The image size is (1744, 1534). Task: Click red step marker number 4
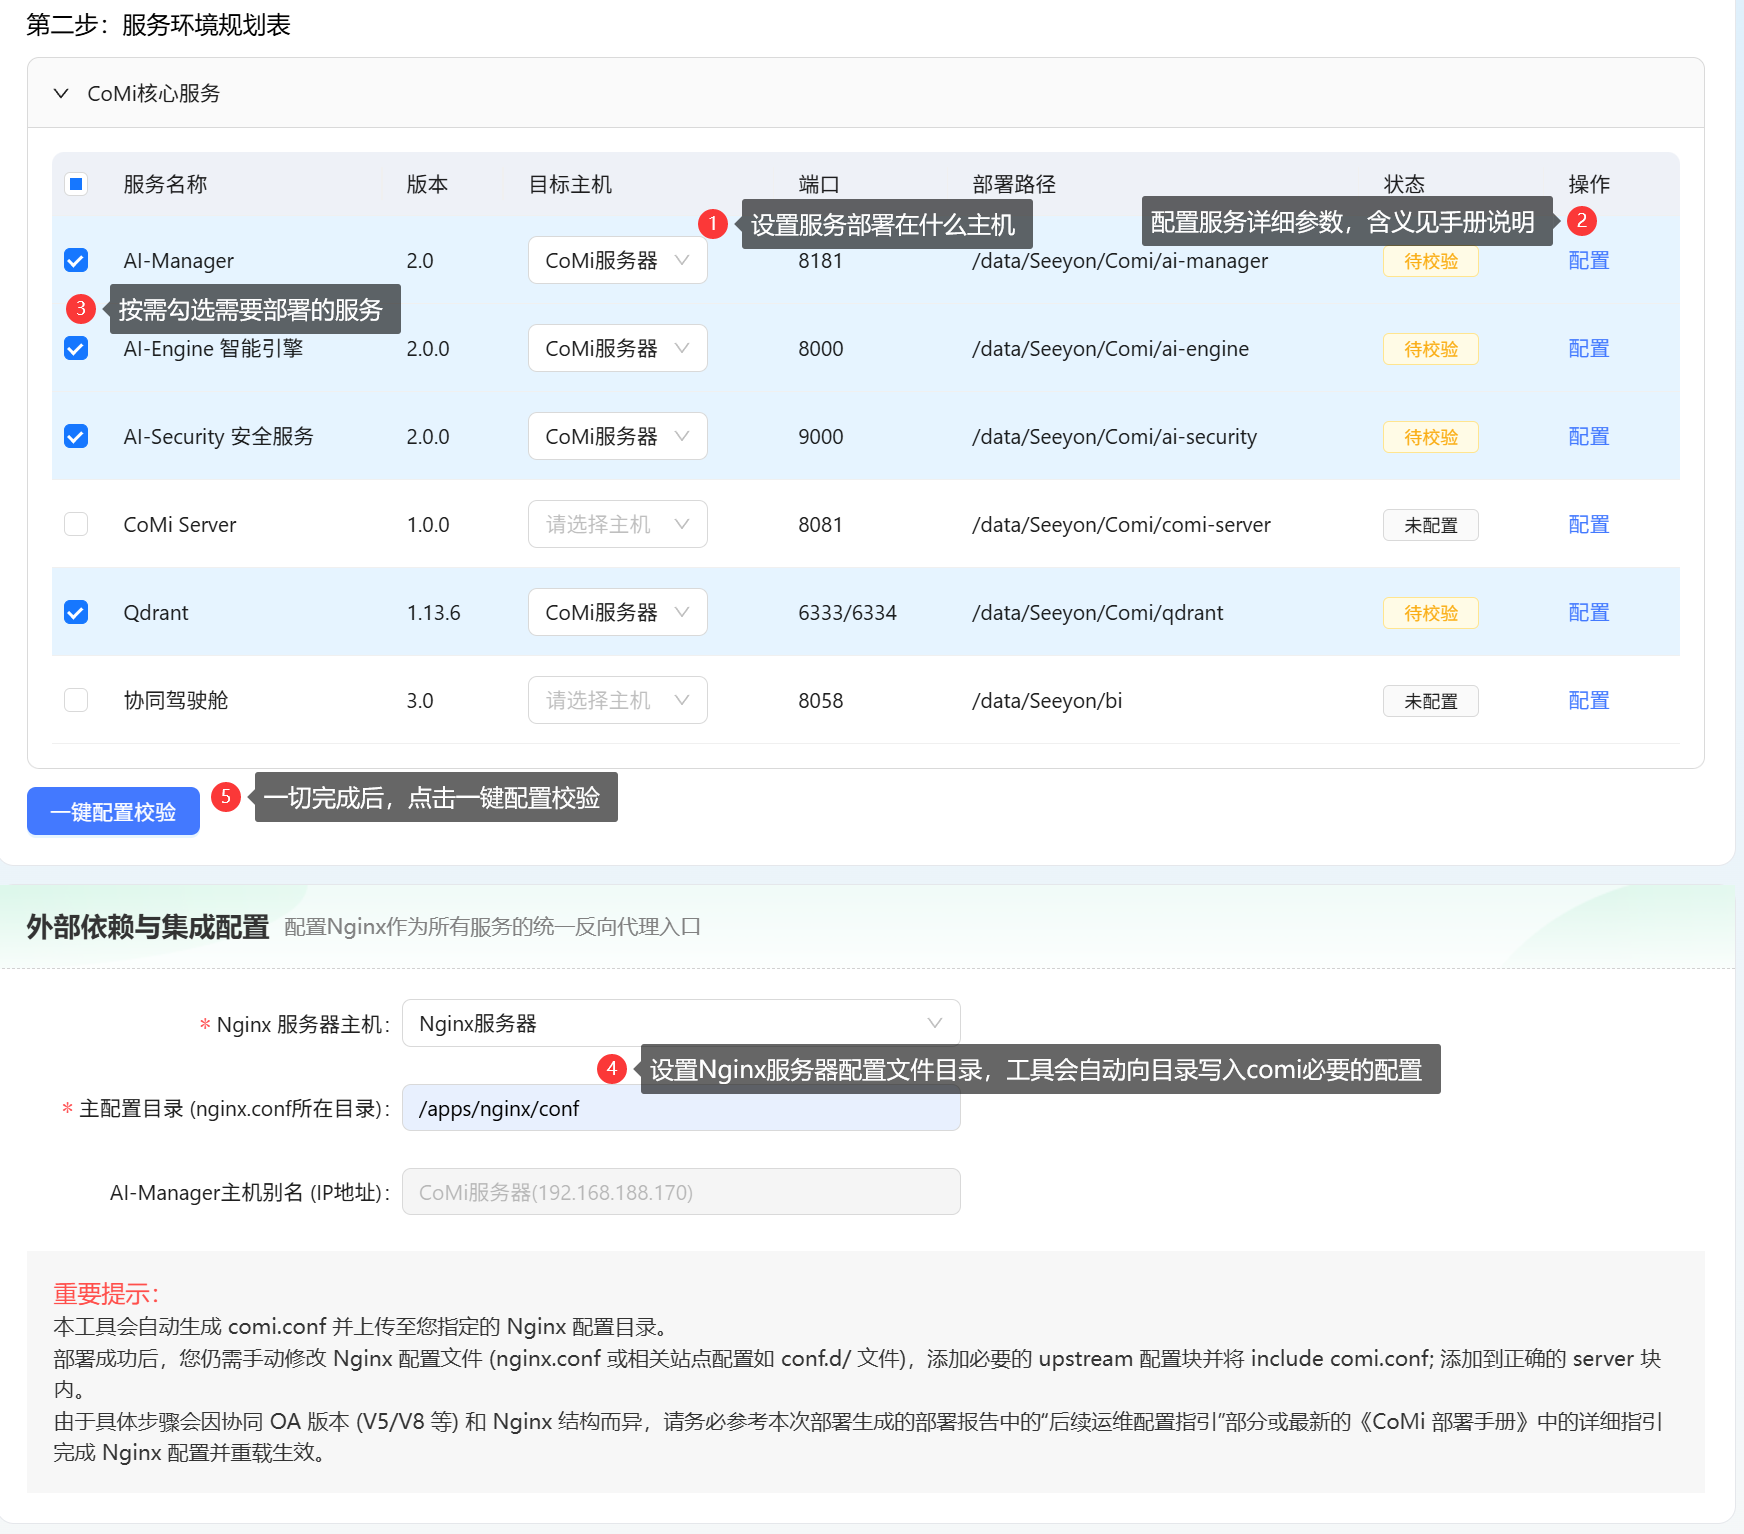click(612, 1069)
